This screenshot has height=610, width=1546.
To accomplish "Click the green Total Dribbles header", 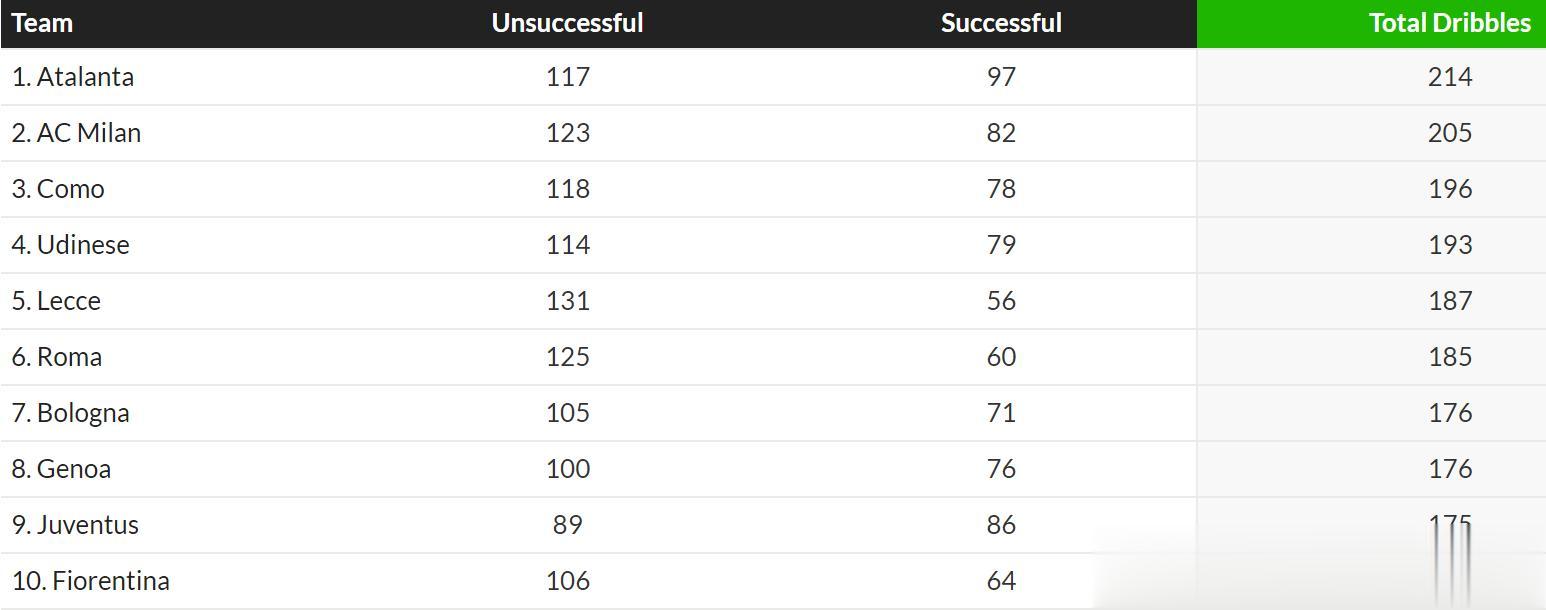I will point(1449,23).
